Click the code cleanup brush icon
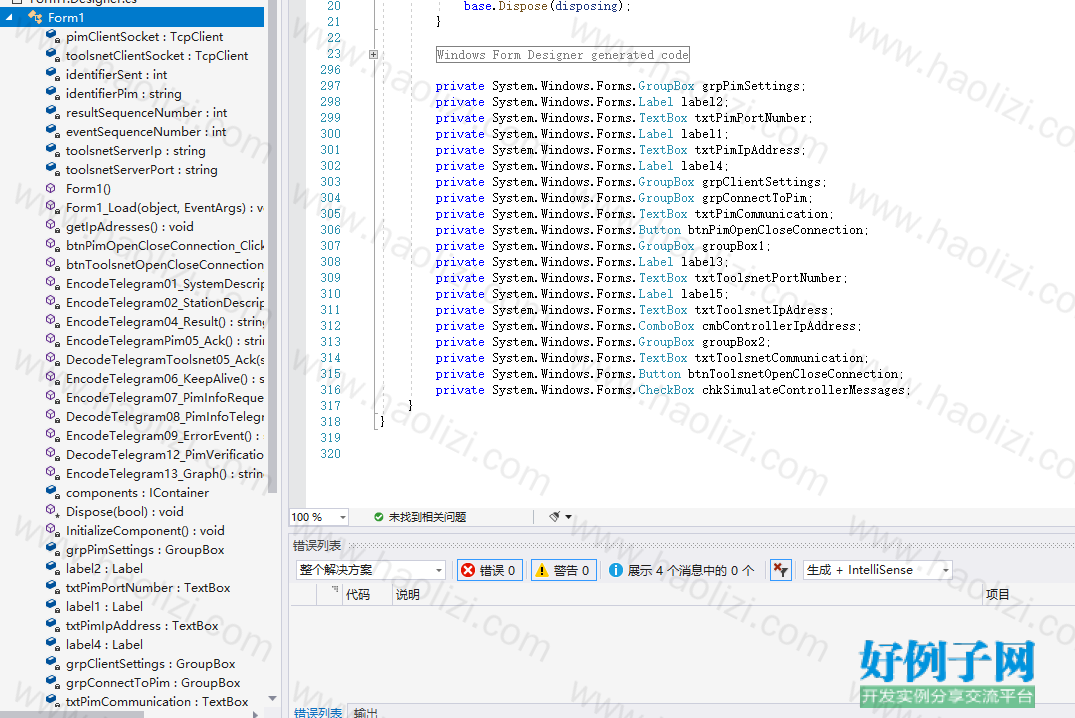The image size is (1075, 718). pyautogui.click(x=555, y=516)
